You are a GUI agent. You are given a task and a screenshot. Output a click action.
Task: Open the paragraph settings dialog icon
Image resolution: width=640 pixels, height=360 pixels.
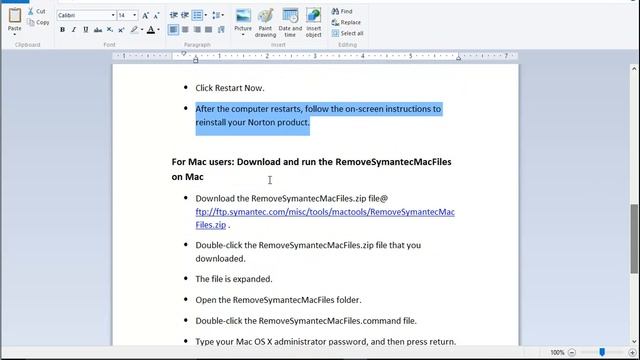click(x=221, y=29)
